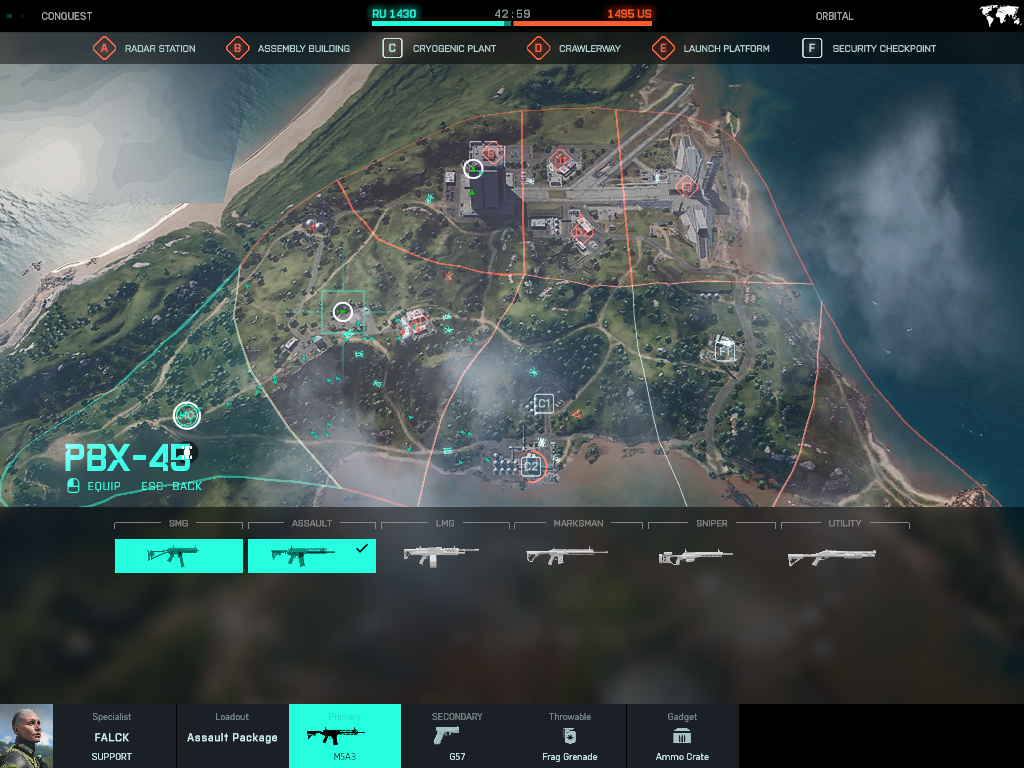
Task: Click the 42:59 match timer
Action: (512, 14)
